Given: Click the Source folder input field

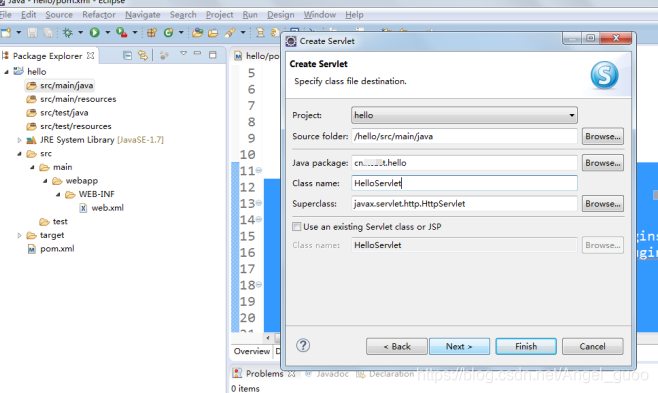Looking at the screenshot, I should [x=464, y=136].
